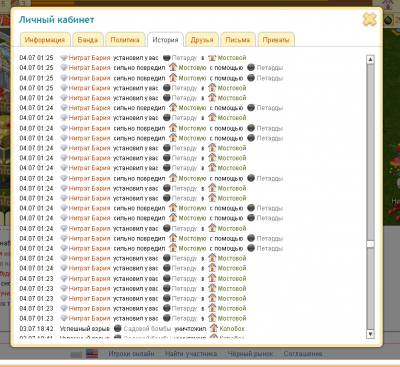Open the Петарды link in the second entry
The width and height of the screenshot is (400, 367).
[270, 68]
